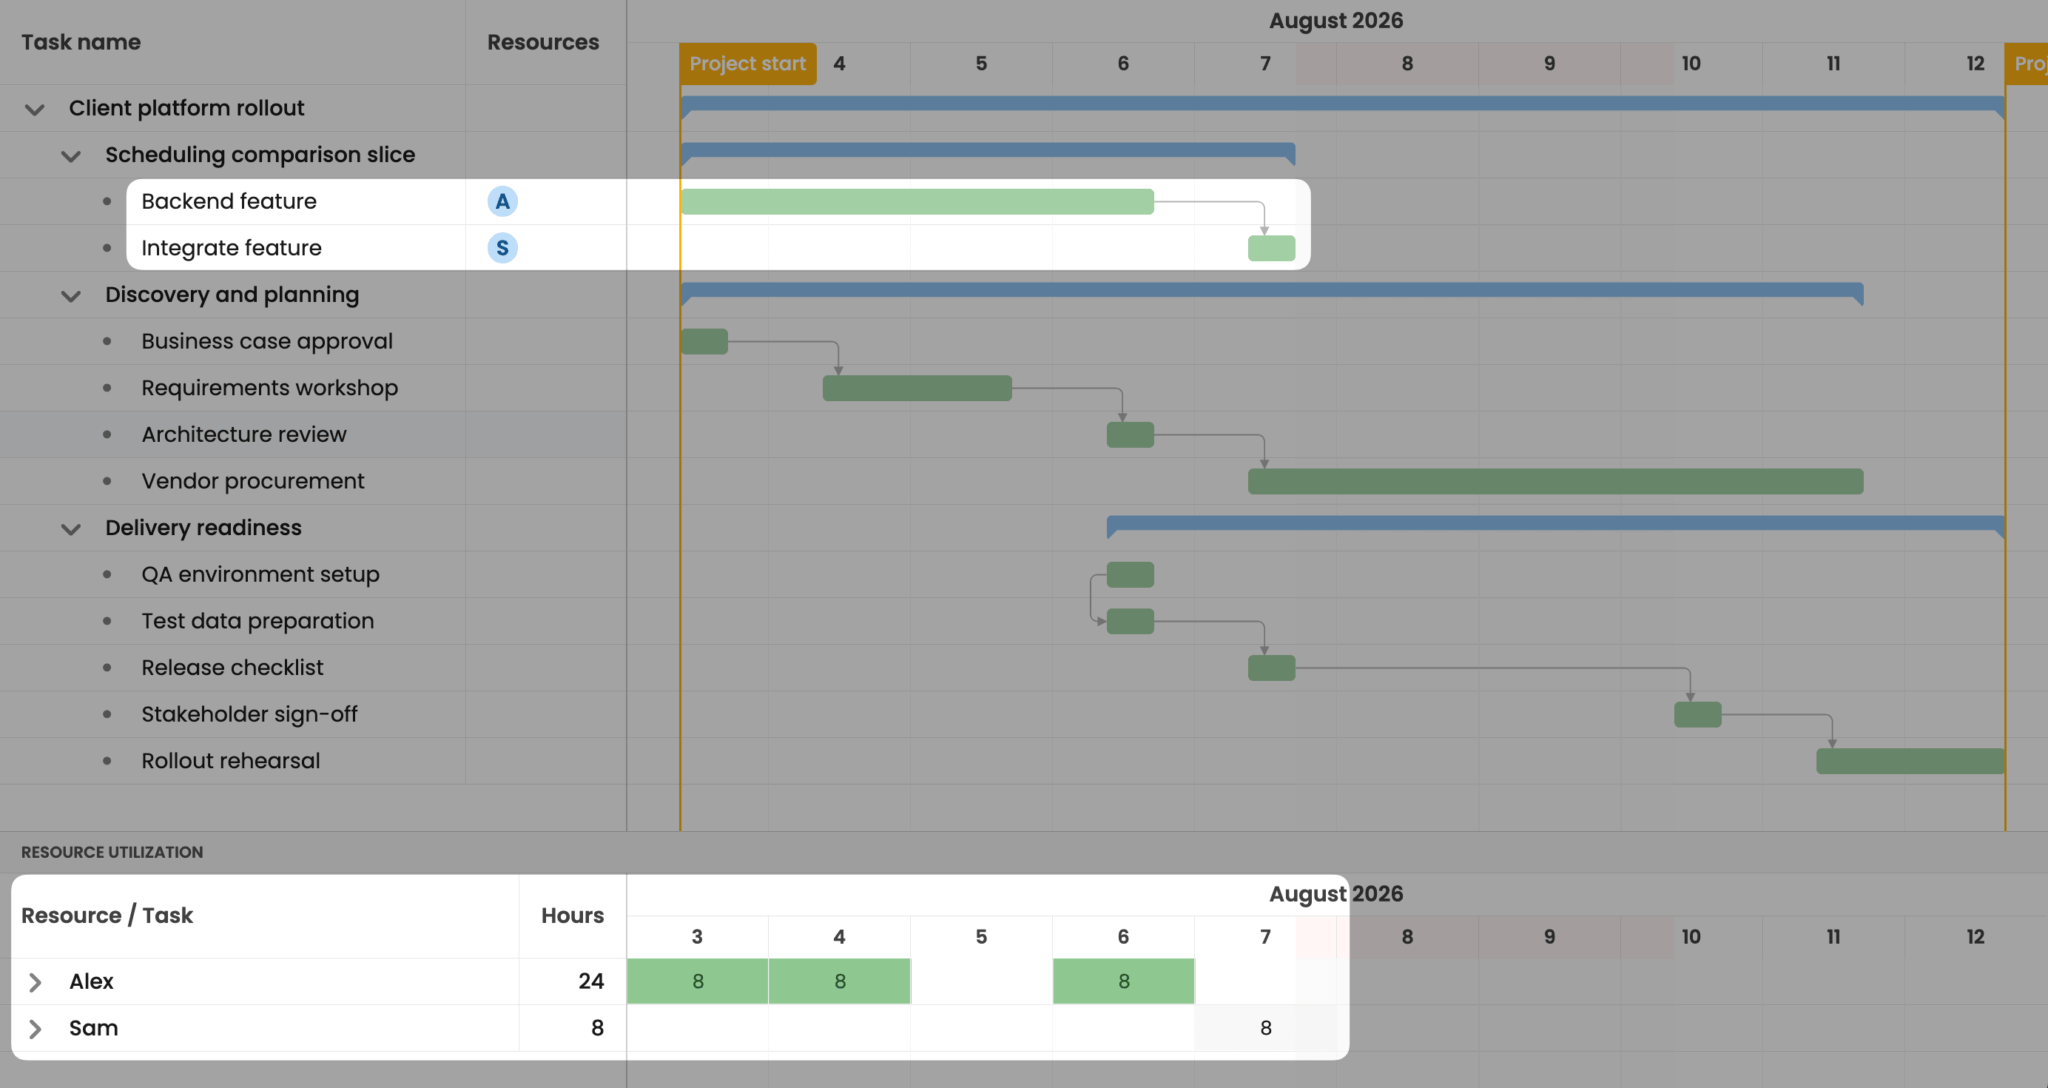Select the Requirements workshop task

pyautogui.click(x=269, y=388)
